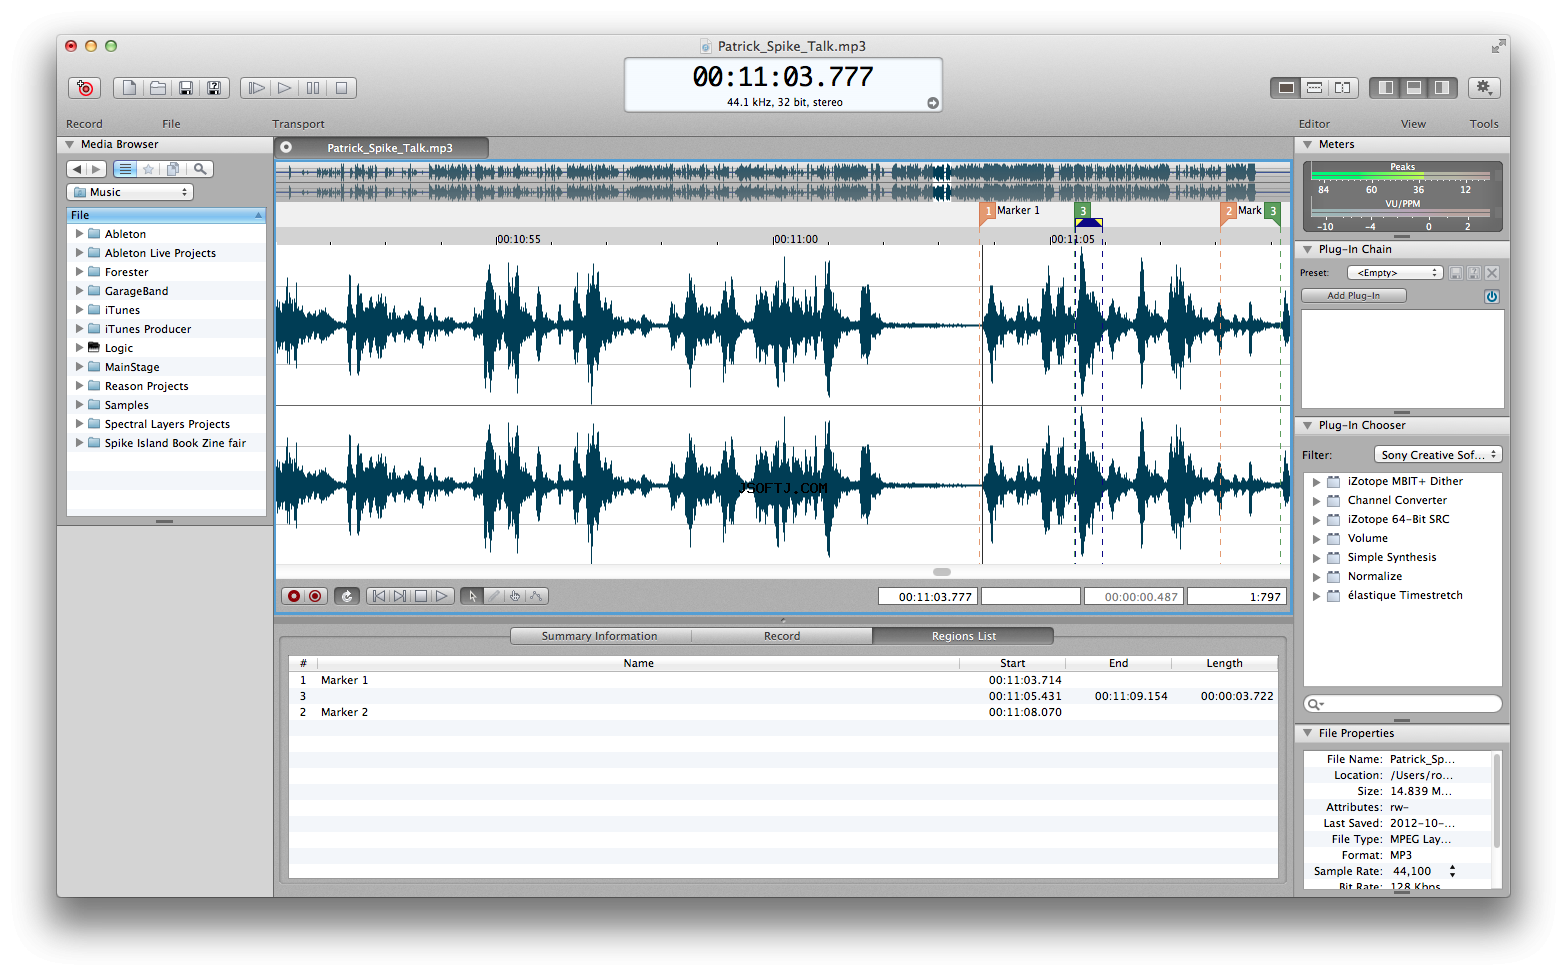Select the Spectral Layers Projects folder
The width and height of the screenshot is (1567, 976).
[166, 424]
